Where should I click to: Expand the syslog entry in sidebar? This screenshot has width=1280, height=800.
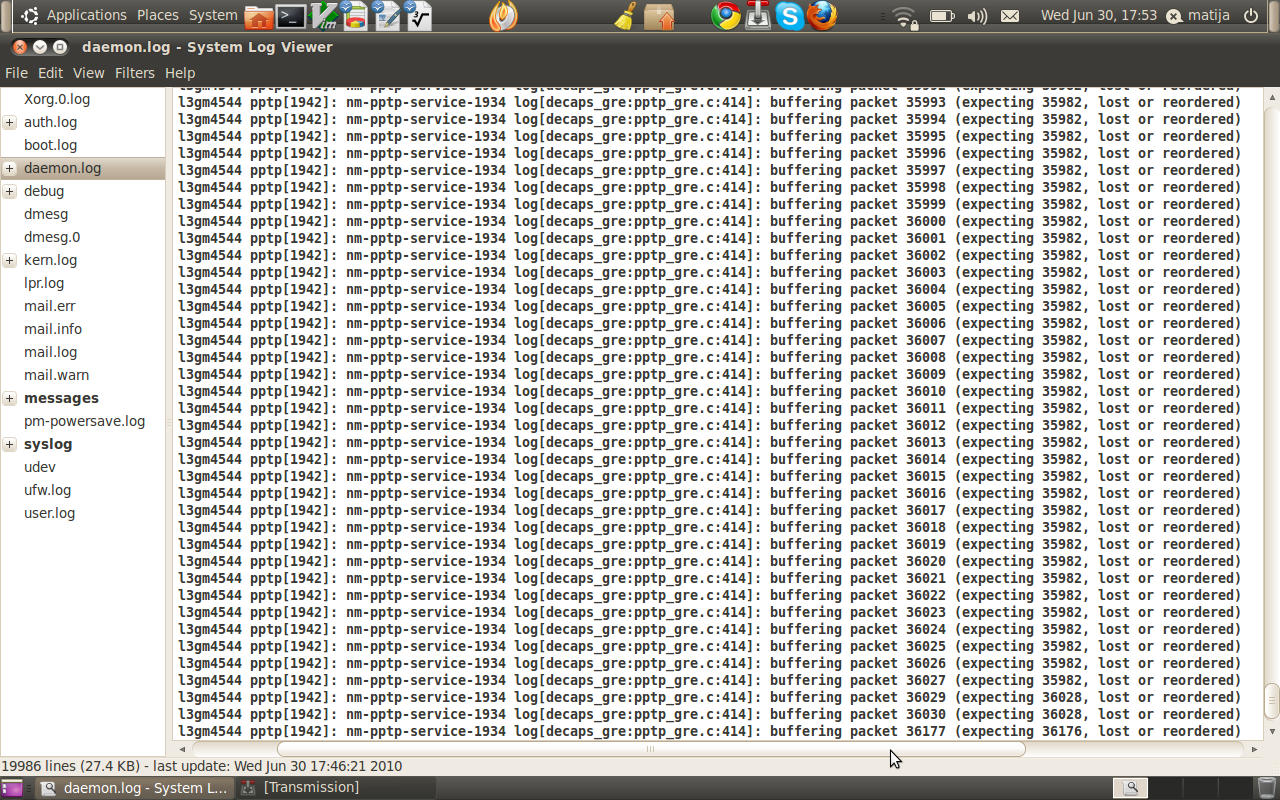[10, 444]
